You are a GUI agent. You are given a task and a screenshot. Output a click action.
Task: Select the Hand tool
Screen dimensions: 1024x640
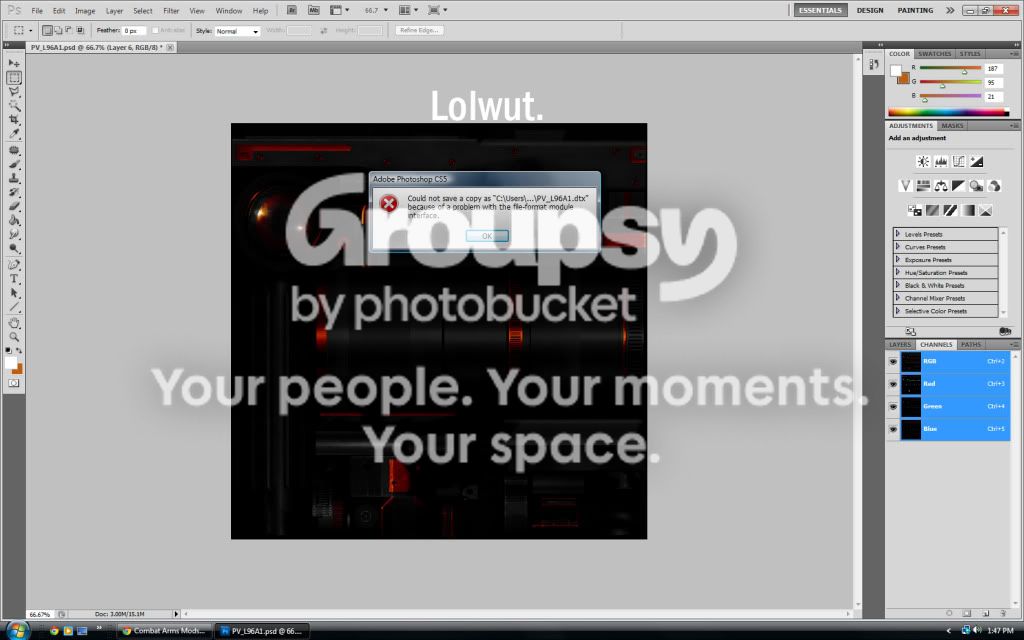(x=14, y=323)
